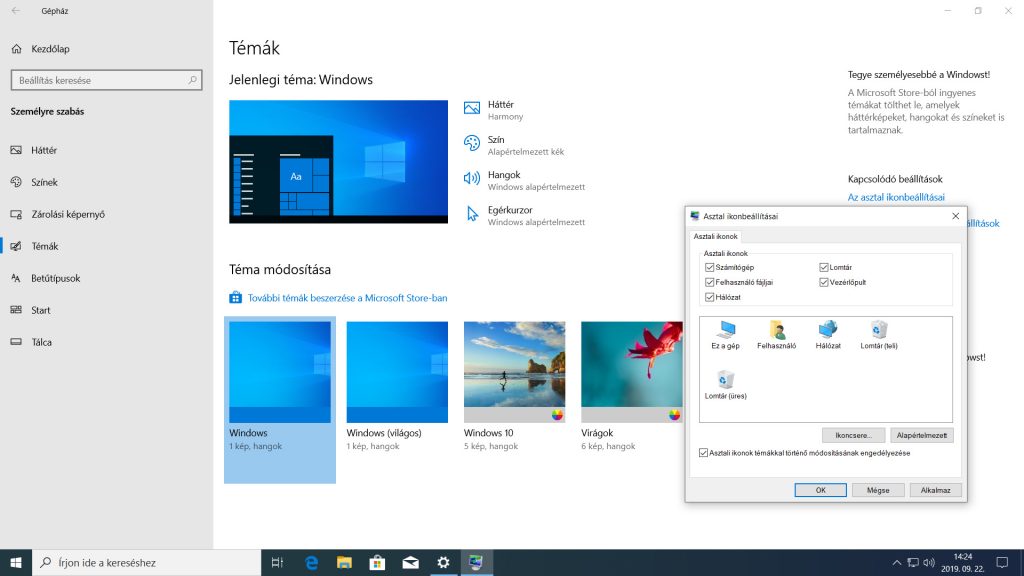Click the Alkalmaz button
This screenshot has width=1024, height=576.
(935, 490)
